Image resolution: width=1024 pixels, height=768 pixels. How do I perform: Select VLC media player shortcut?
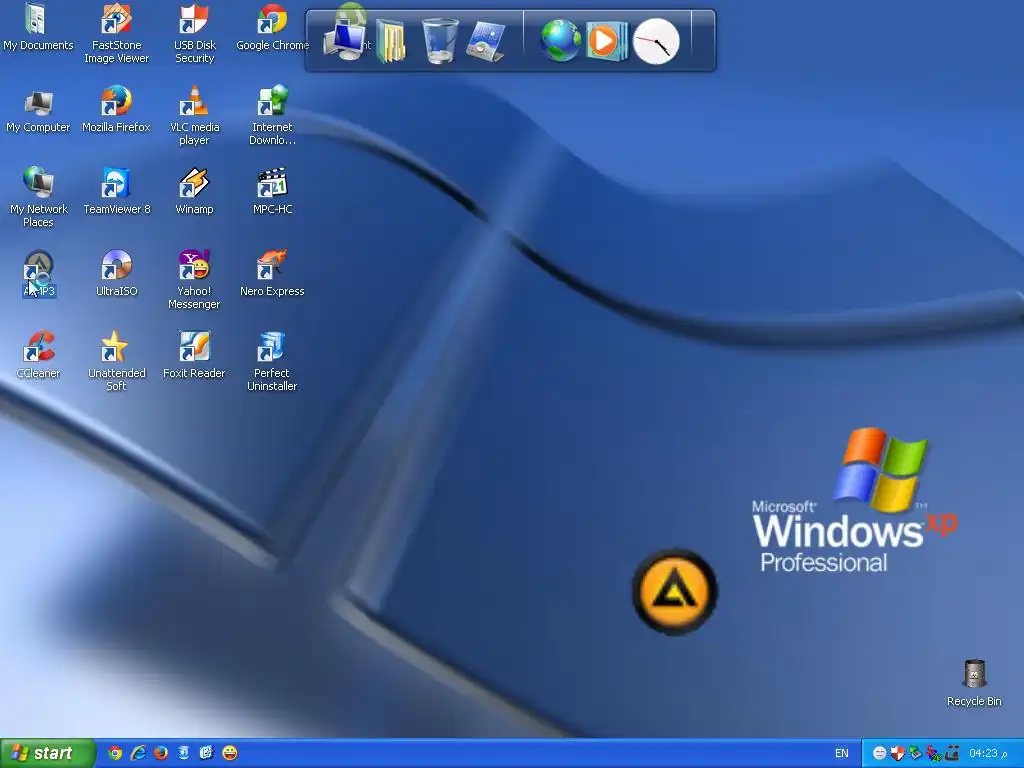click(x=195, y=116)
